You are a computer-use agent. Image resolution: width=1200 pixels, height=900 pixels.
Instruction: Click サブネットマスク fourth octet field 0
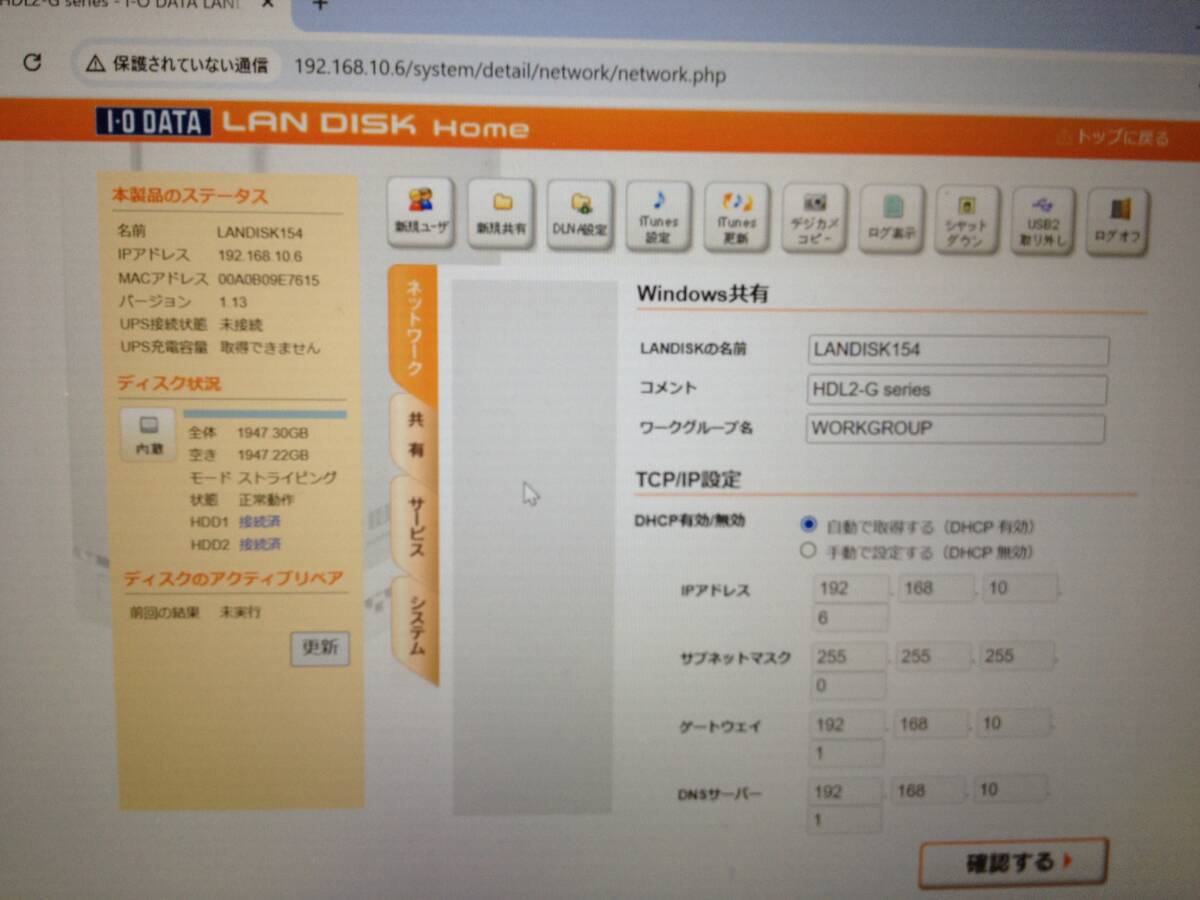click(849, 686)
